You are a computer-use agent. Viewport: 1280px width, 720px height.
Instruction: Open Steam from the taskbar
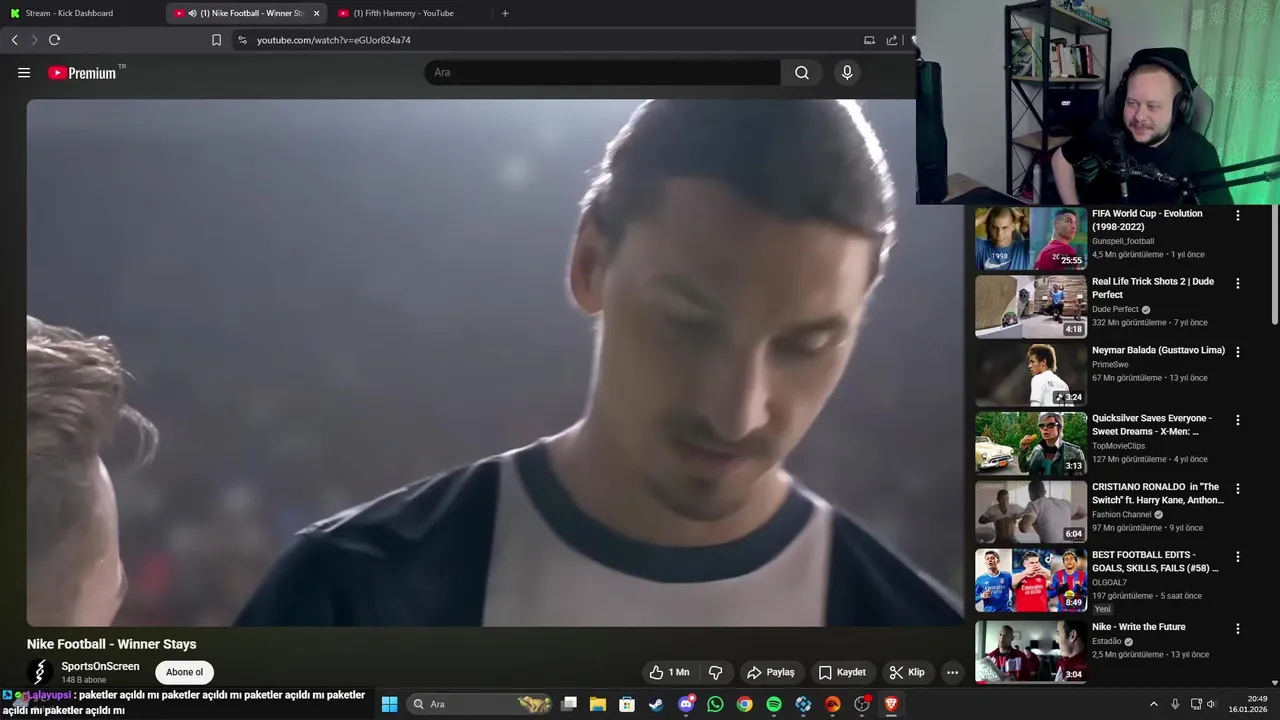pos(656,704)
